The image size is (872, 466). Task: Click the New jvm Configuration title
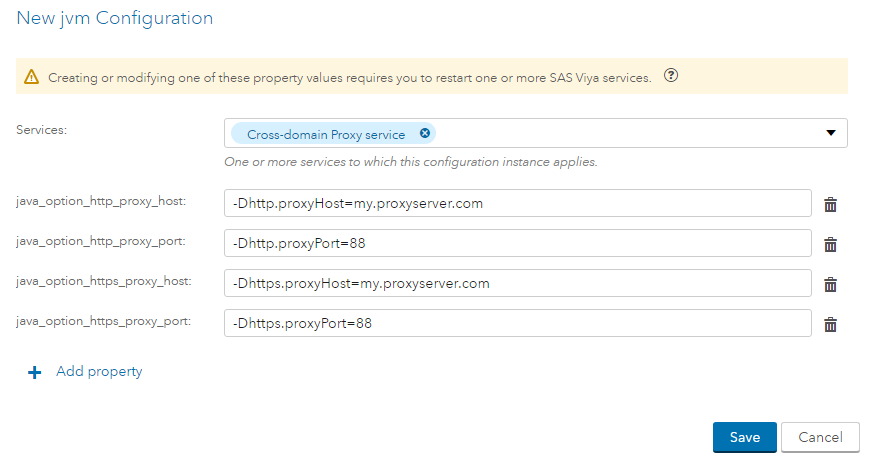tap(114, 18)
